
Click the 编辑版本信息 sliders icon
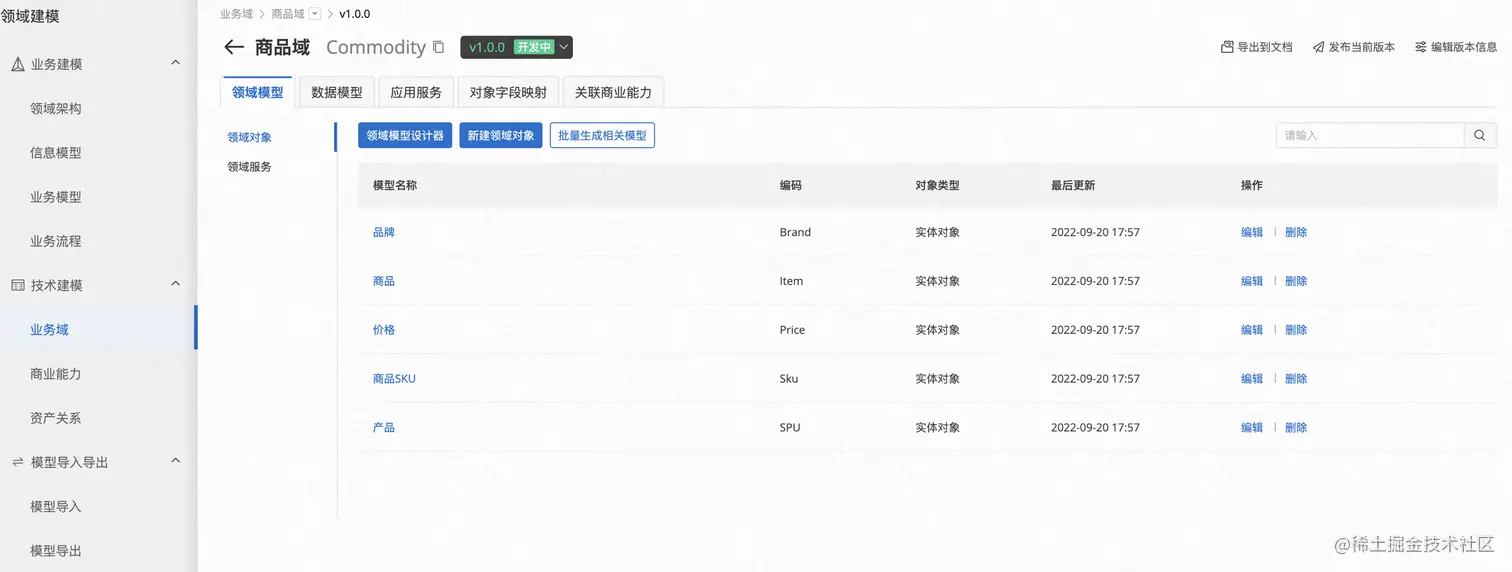pos(1421,47)
